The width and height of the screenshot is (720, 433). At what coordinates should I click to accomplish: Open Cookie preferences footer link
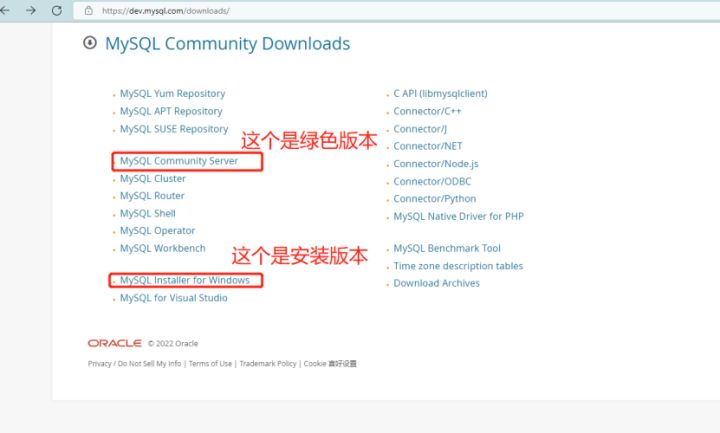click(330, 364)
